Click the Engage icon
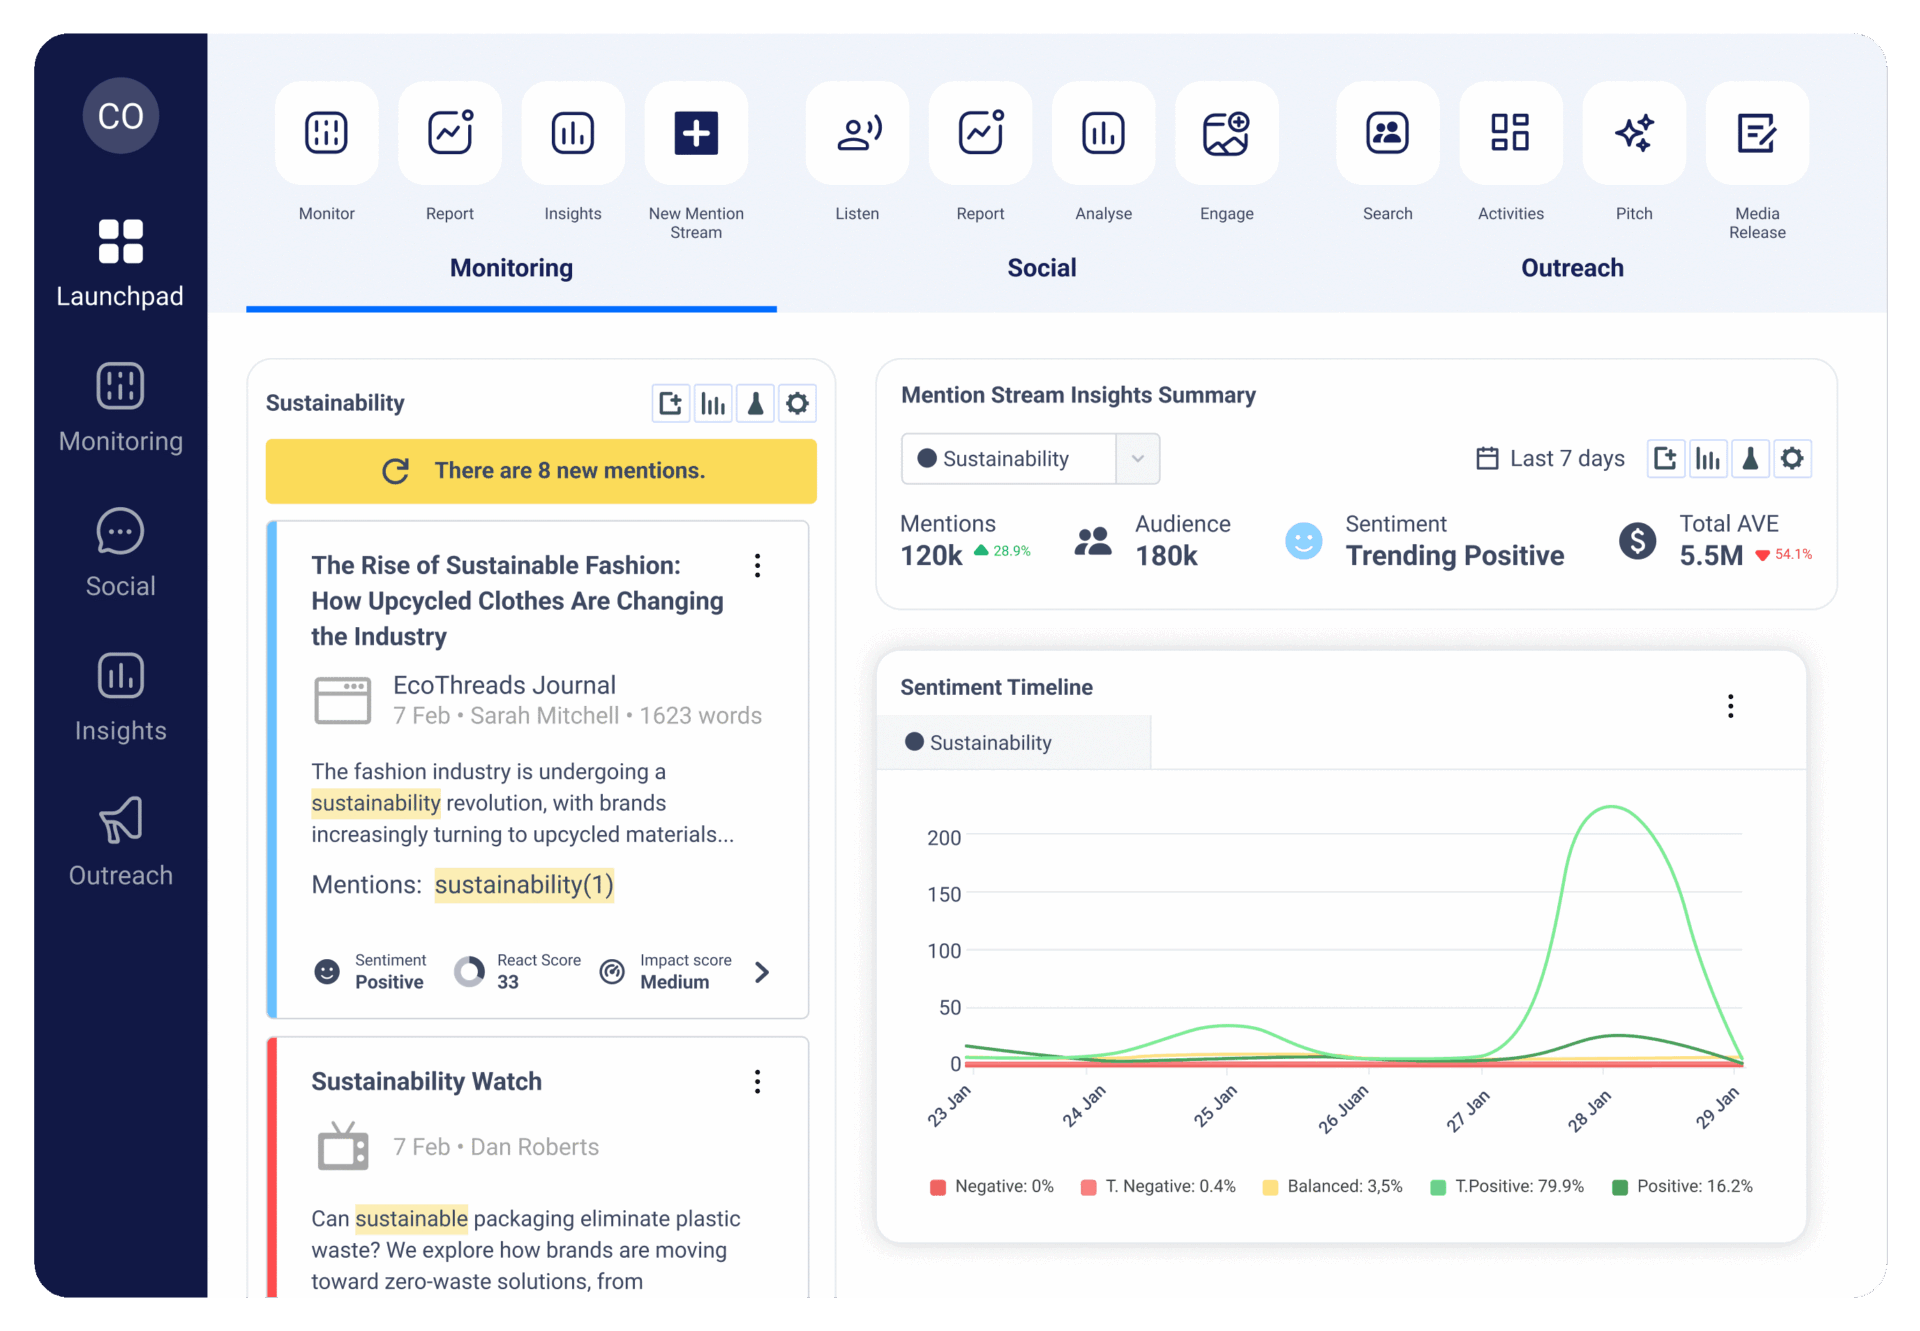 tap(1226, 133)
